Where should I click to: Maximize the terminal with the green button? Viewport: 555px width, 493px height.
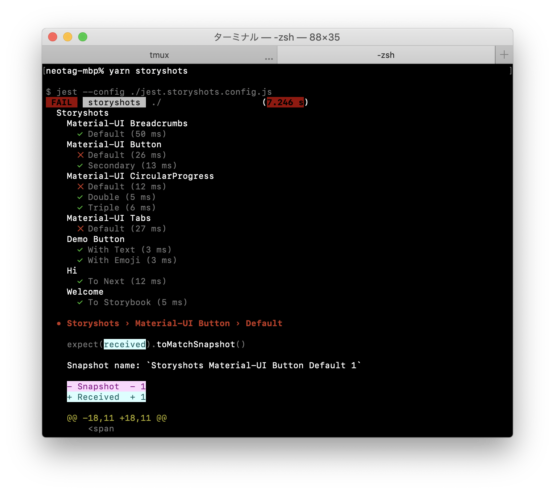[82, 37]
